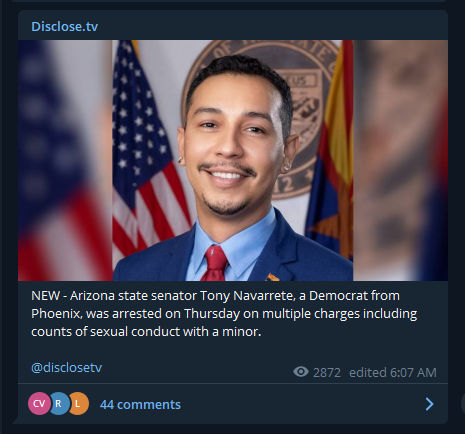Click the 2872 view count

[x=327, y=372]
